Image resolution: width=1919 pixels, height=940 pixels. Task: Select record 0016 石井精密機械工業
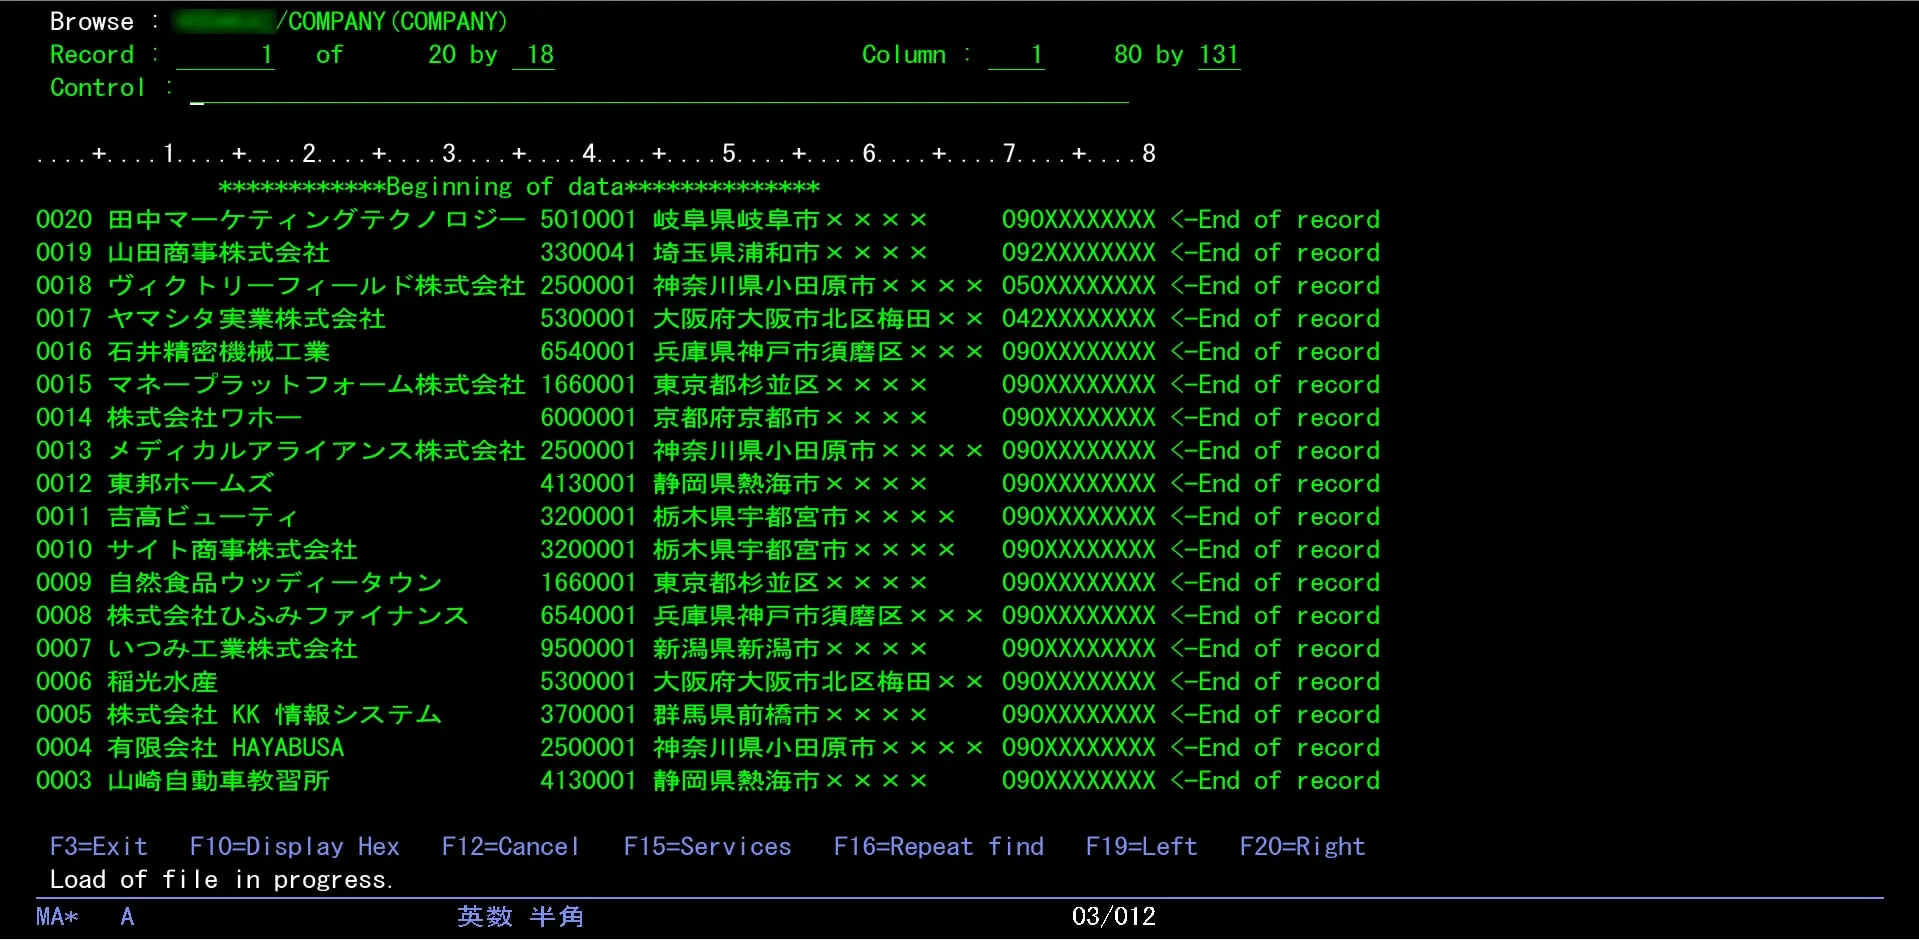point(708,351)
